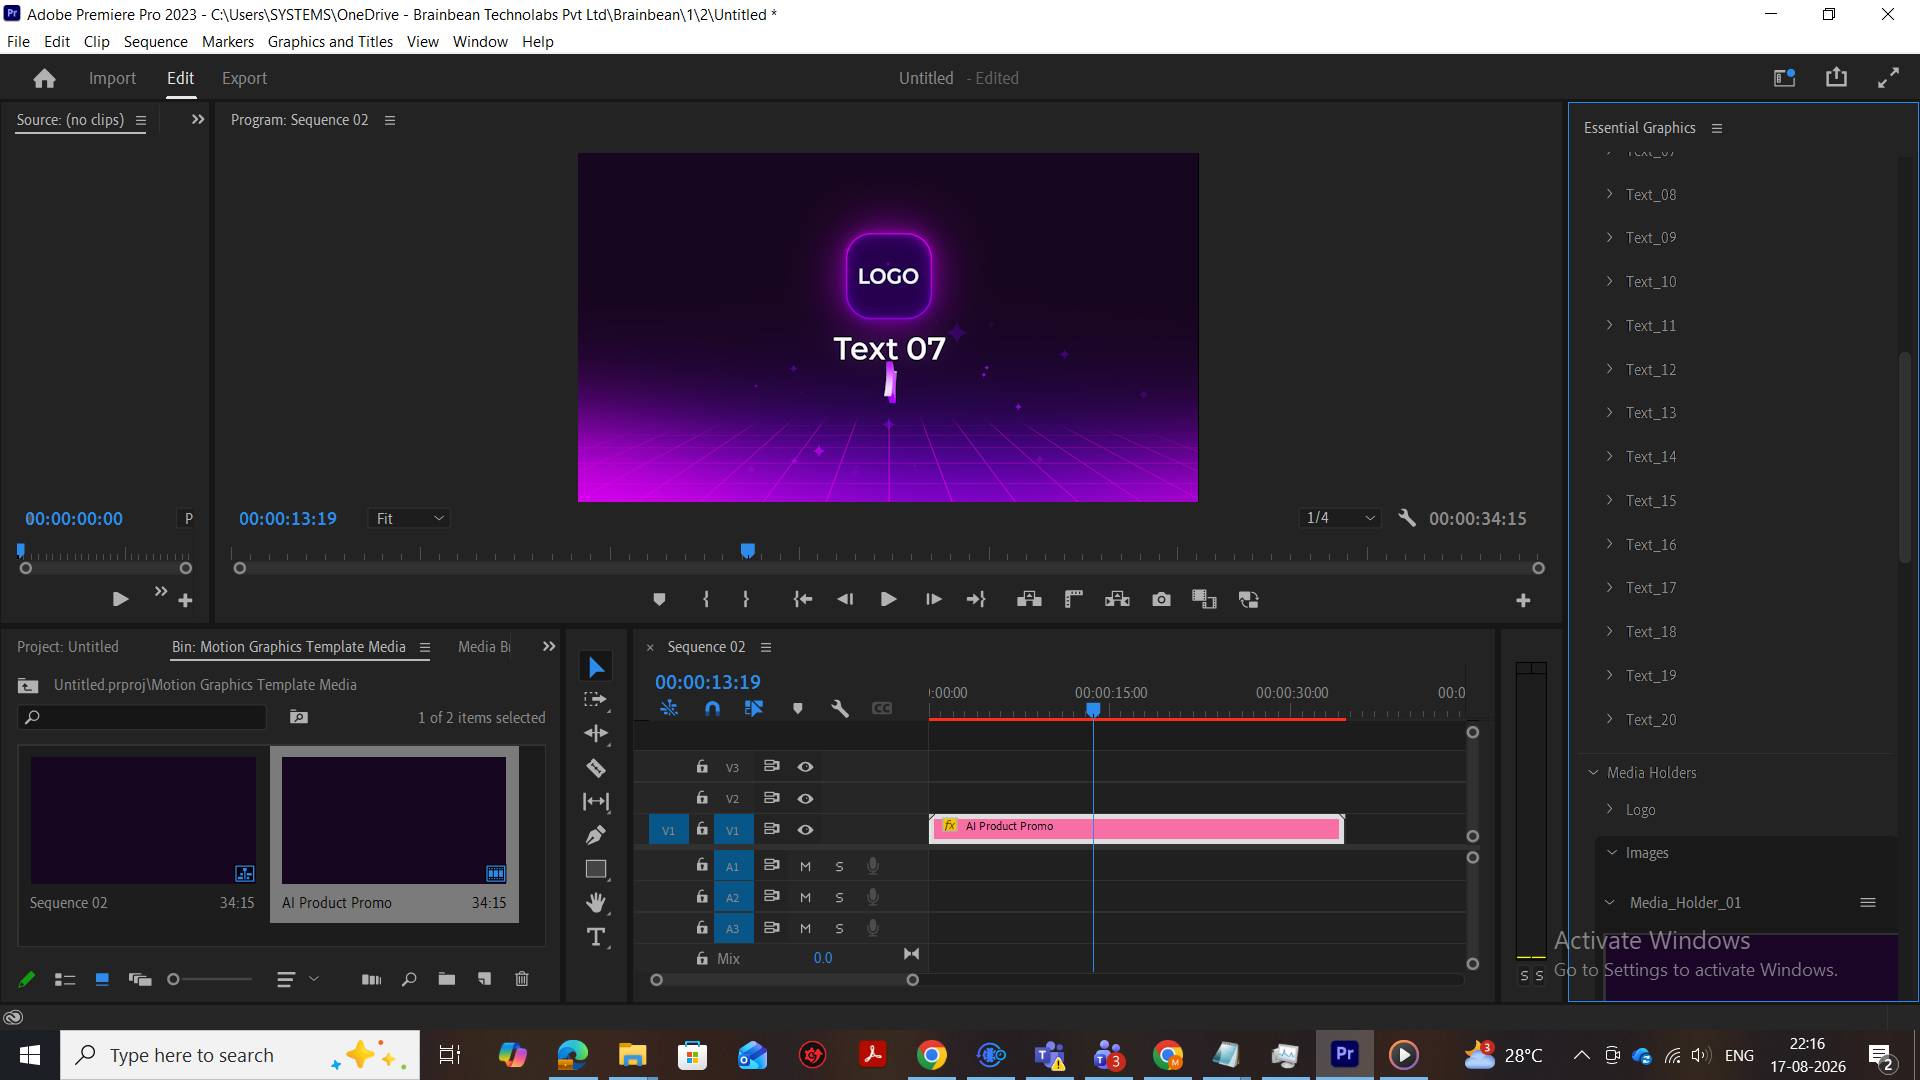Open the Sequence menu

pos(155,41)
